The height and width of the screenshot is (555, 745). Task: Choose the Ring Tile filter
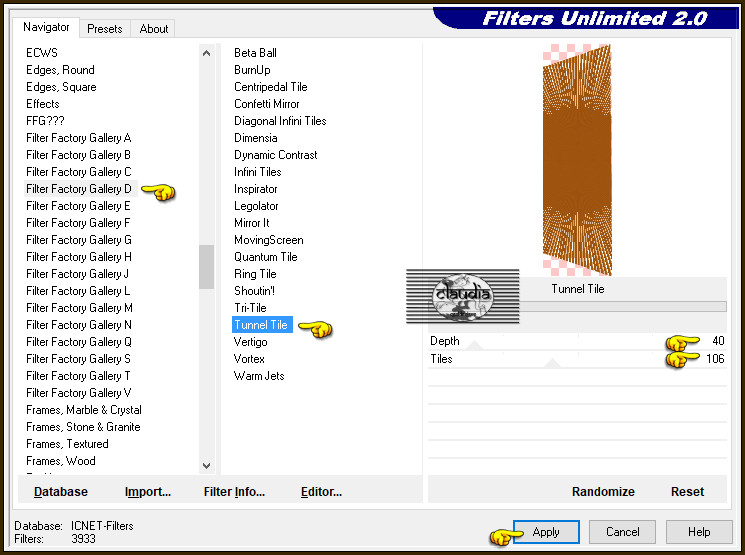point(255,274)
